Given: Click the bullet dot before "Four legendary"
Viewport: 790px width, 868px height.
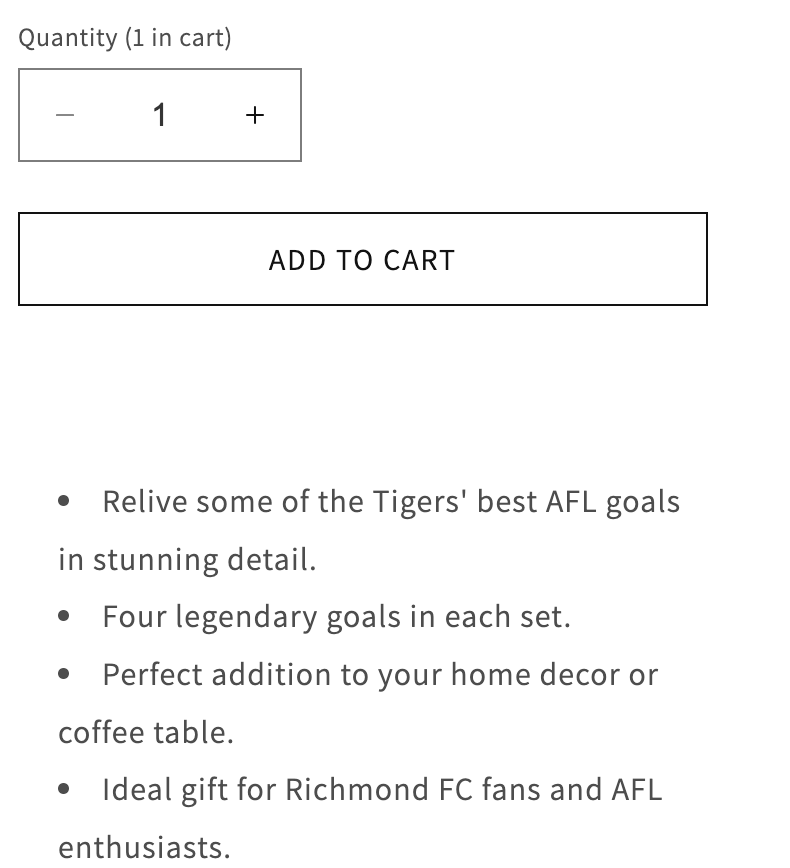Looking at the screenshot, I should click(x=64, y=616).
